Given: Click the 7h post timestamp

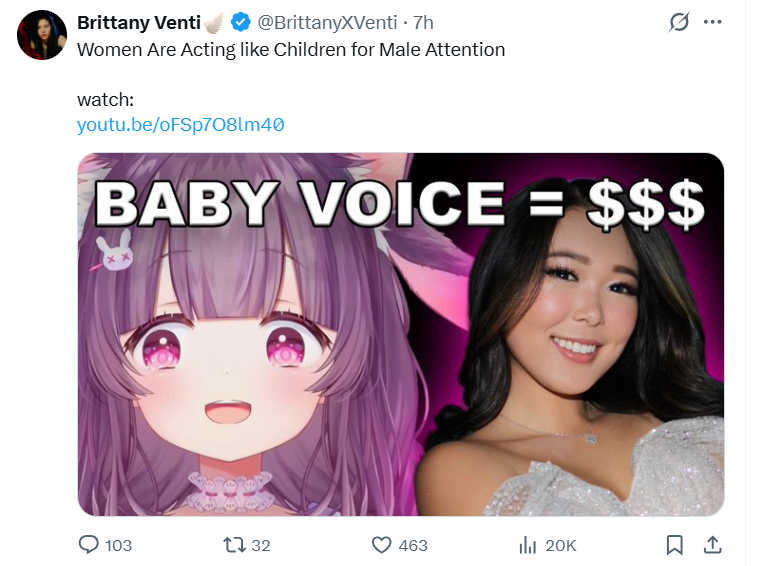Looking at the screenshot, I should pos(423,23).
